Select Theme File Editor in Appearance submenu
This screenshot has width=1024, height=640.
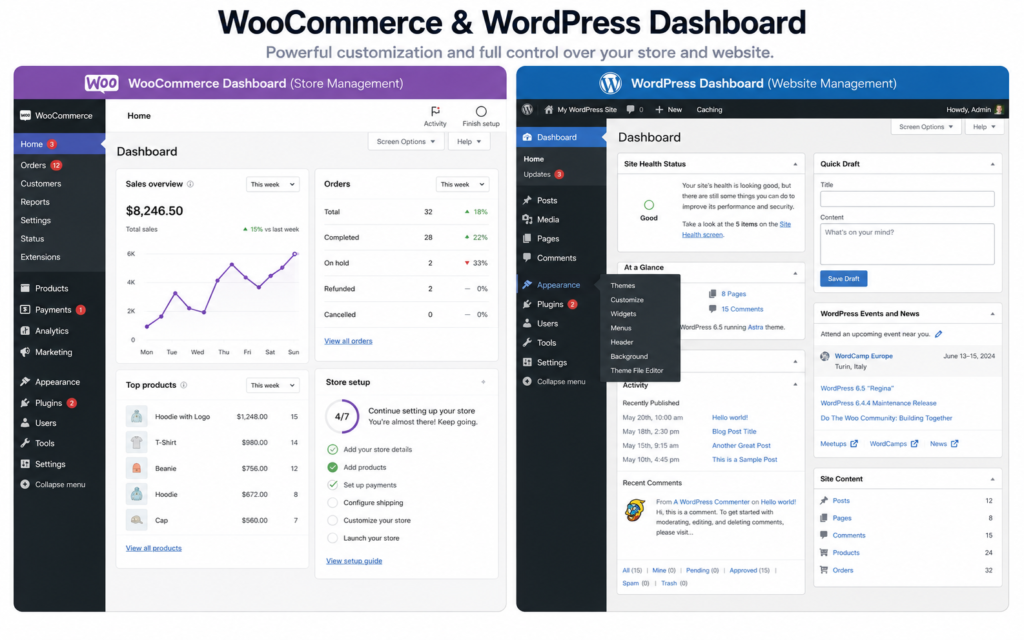pos(637,370)
